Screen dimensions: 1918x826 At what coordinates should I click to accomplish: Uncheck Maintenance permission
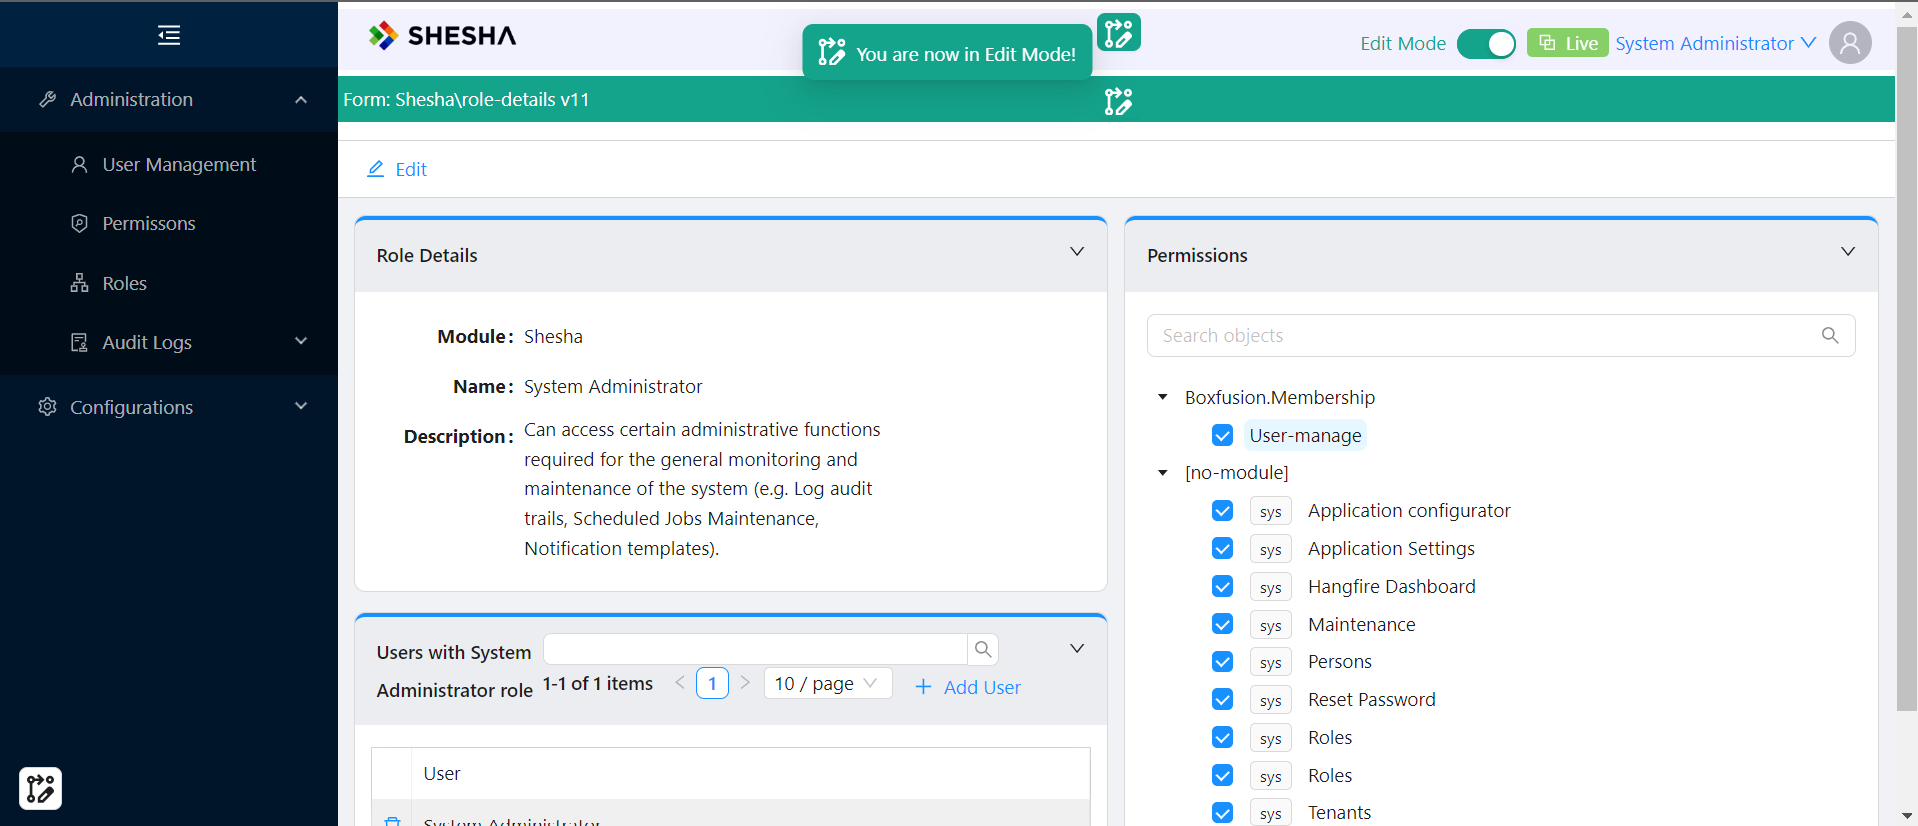click(x=1222, y=624)
